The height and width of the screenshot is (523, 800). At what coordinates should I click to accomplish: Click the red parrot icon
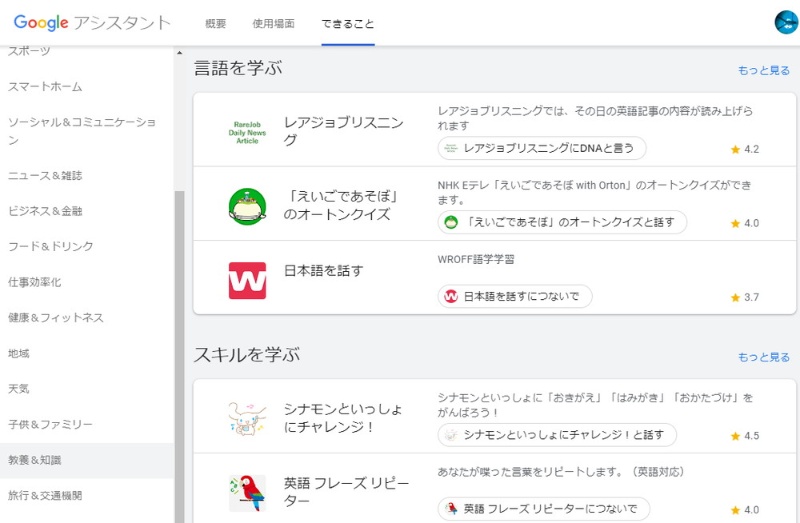pos(247,492)
